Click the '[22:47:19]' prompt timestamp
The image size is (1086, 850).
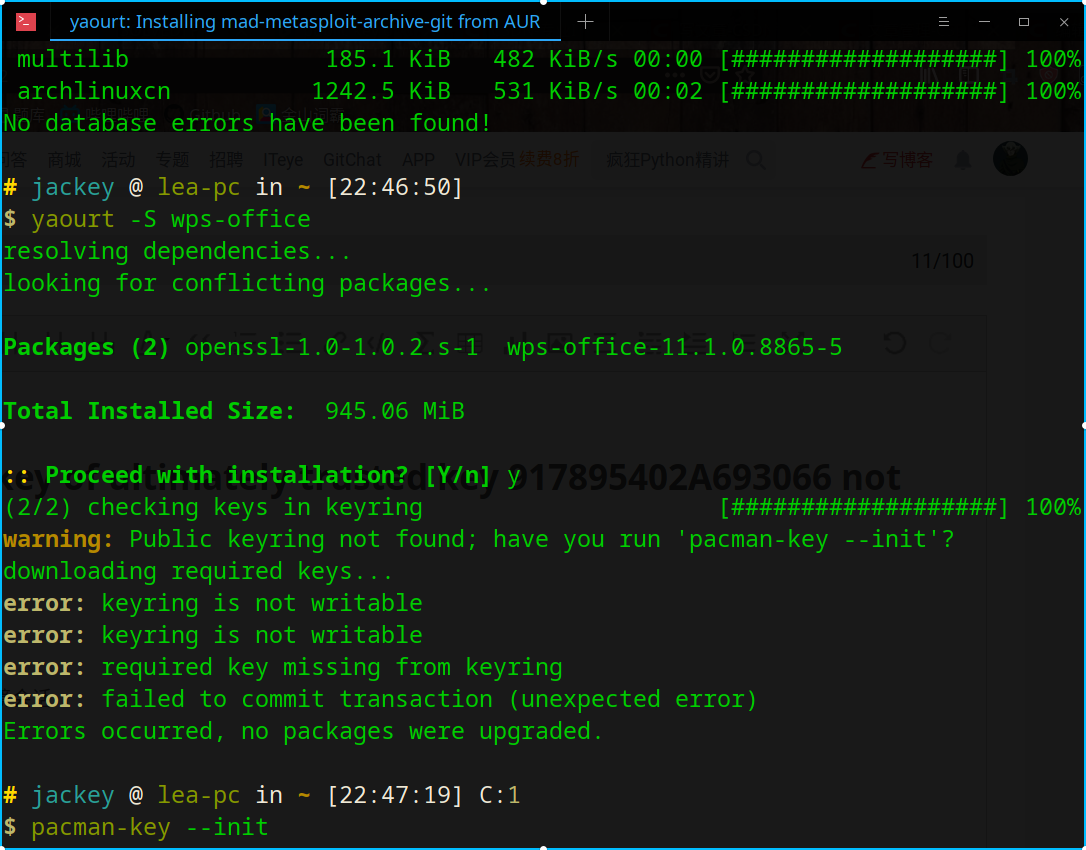point(395,795)
